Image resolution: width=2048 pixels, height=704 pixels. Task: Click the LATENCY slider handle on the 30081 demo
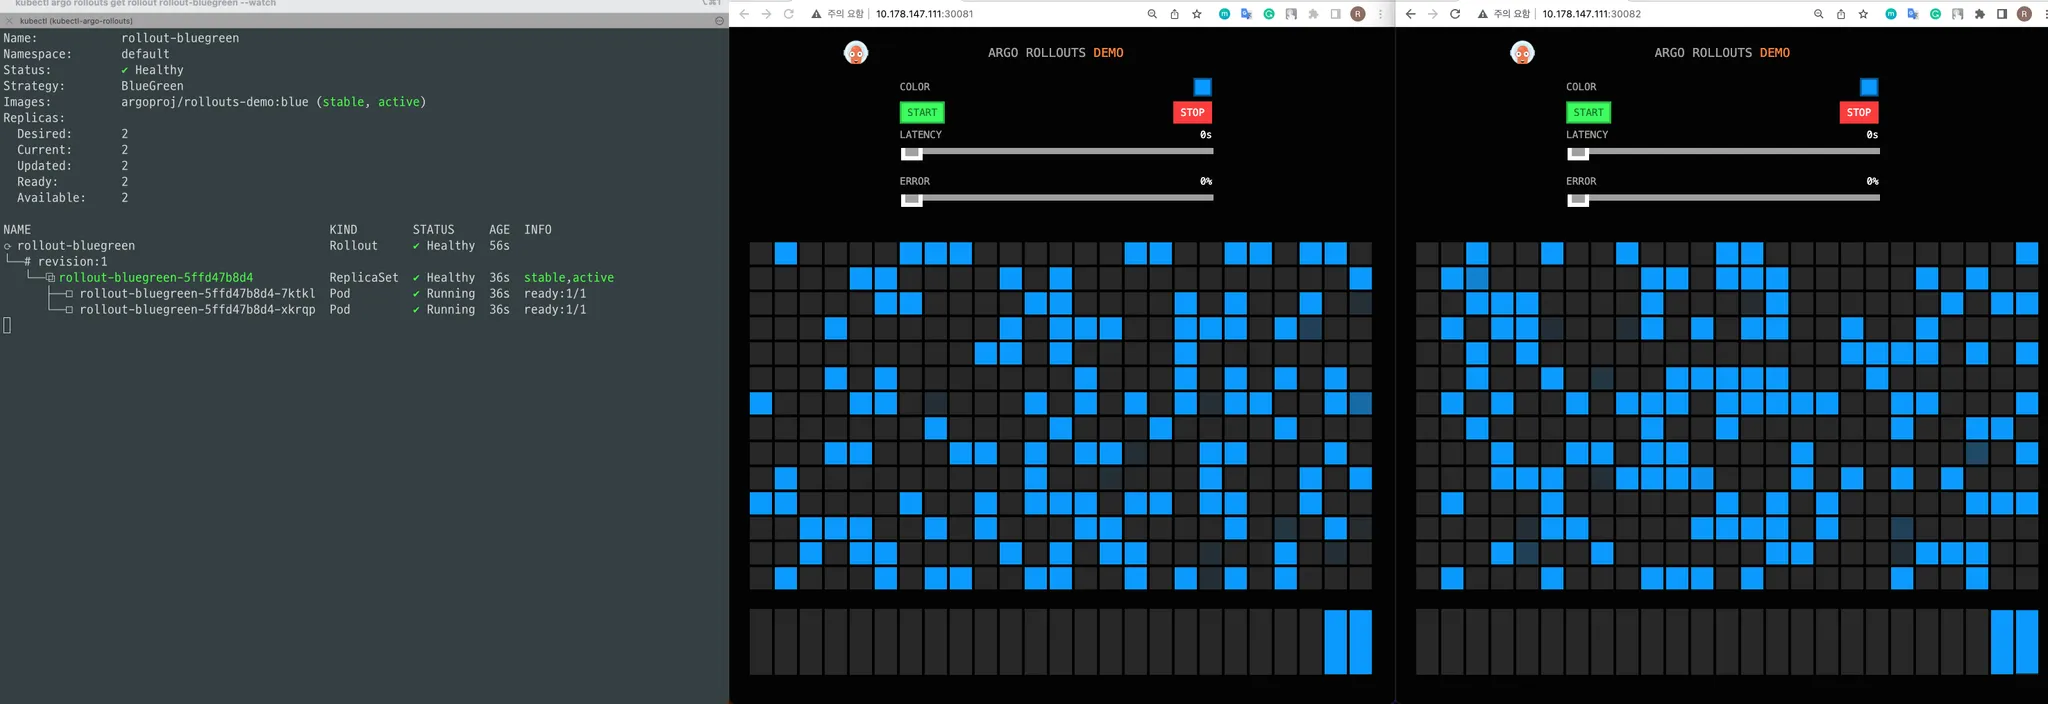911,152
